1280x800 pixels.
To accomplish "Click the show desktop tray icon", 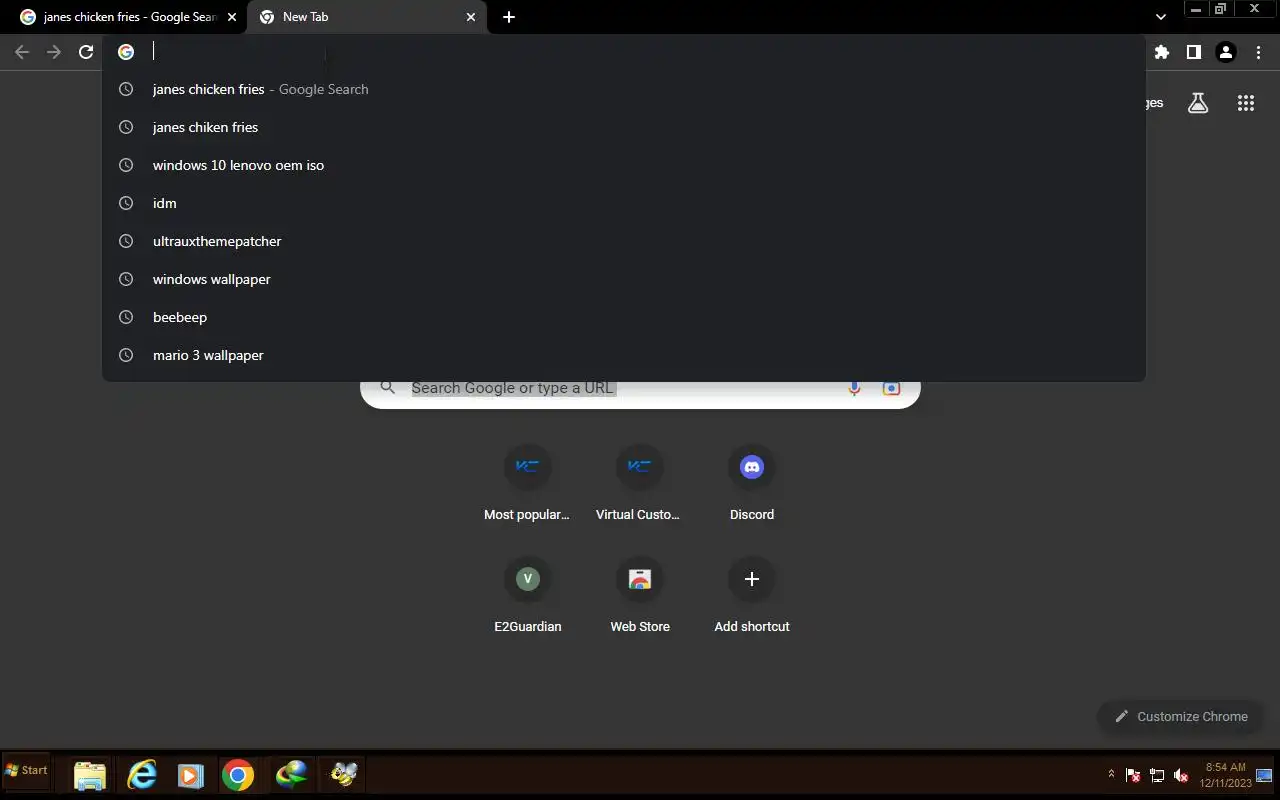I will click(x=1264, y=775).
